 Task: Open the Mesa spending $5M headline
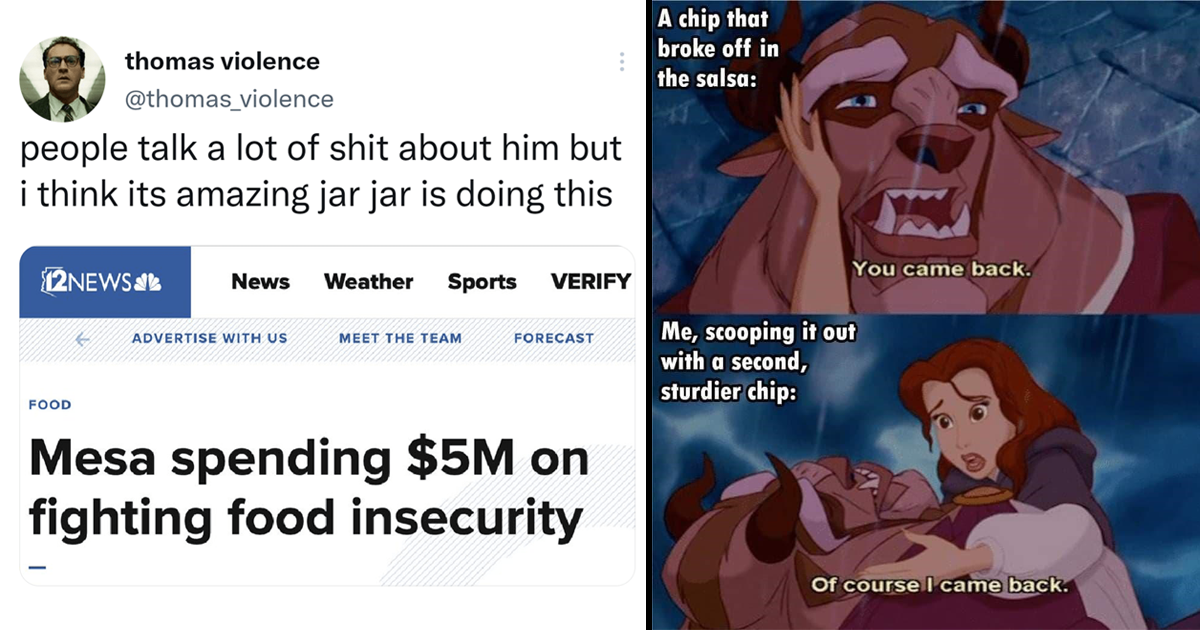coord(308,488)
